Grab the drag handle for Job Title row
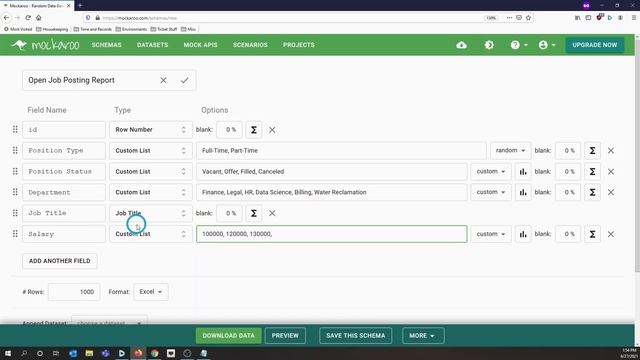 15,213
